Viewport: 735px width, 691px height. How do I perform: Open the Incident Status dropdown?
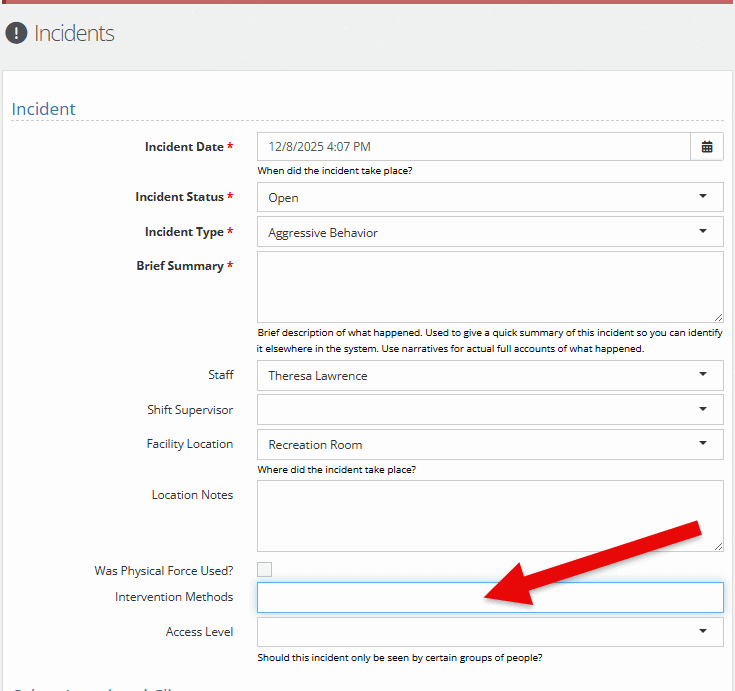489,197
